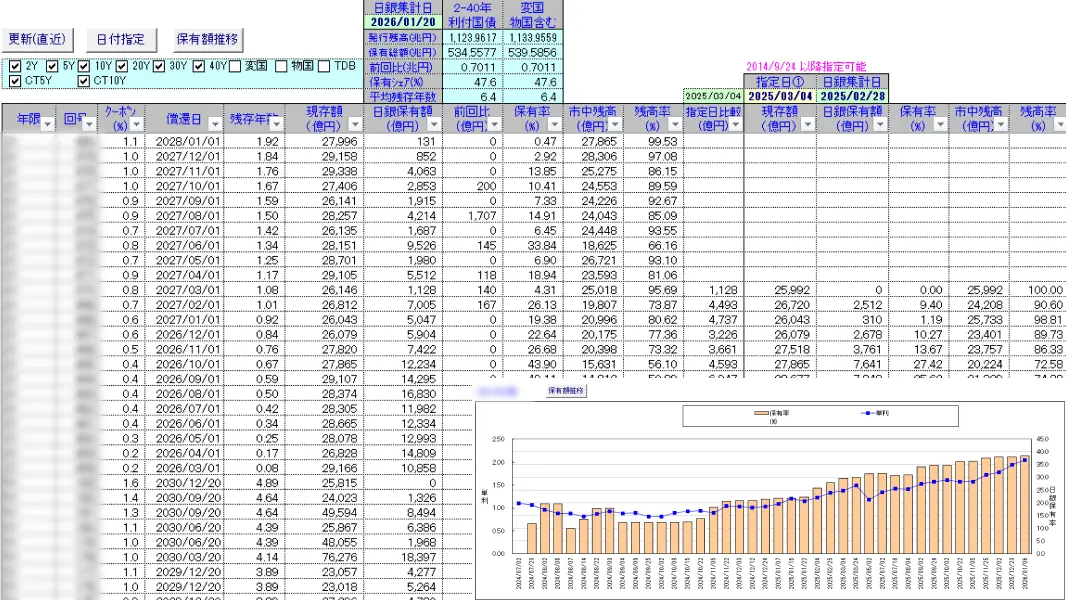Open the 日銀保有額 filter dropdown next to 前回比
1068x600 pixels.
click(434, 125)
